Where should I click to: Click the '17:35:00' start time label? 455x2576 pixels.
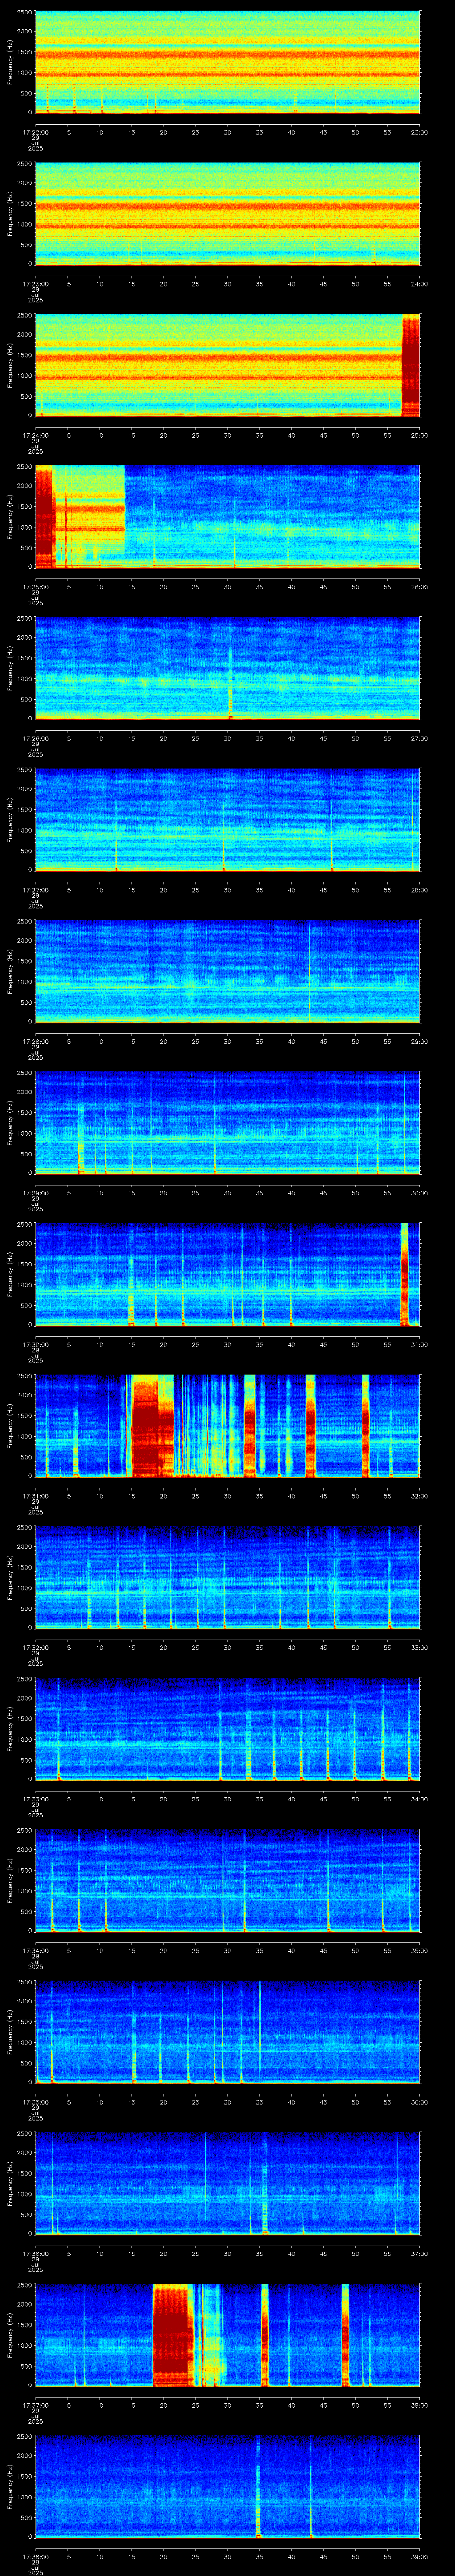click(35, 2102)
